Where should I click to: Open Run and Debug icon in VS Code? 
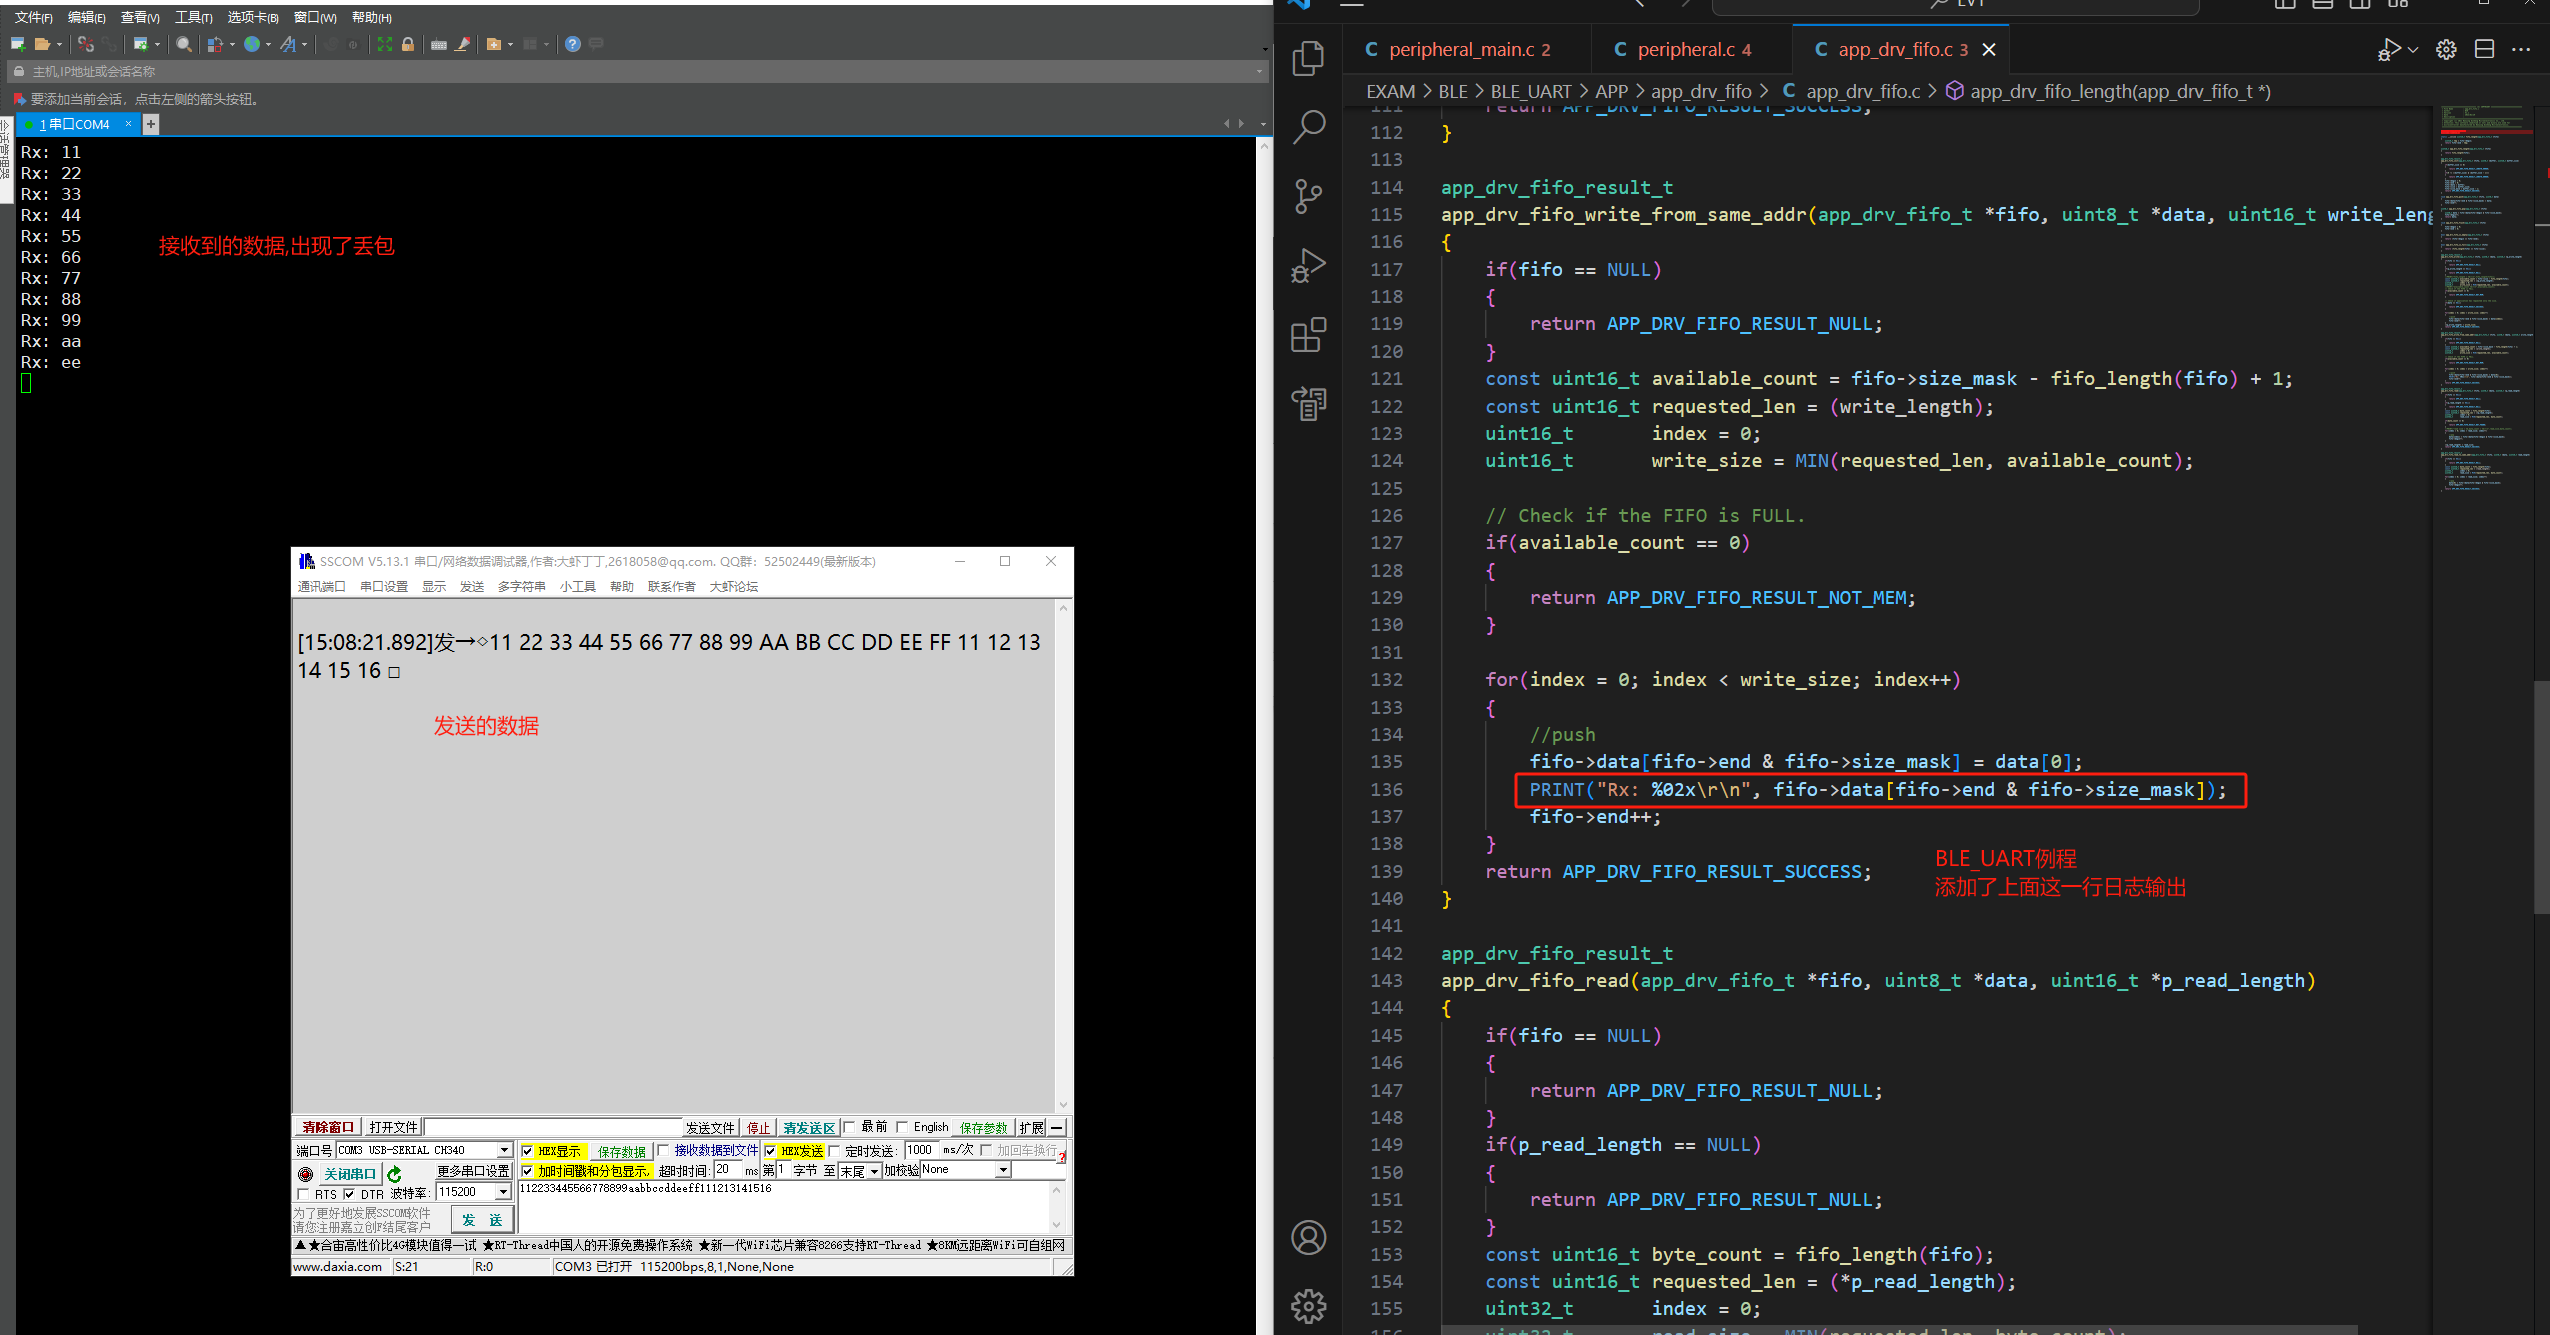coord(1309,265)
